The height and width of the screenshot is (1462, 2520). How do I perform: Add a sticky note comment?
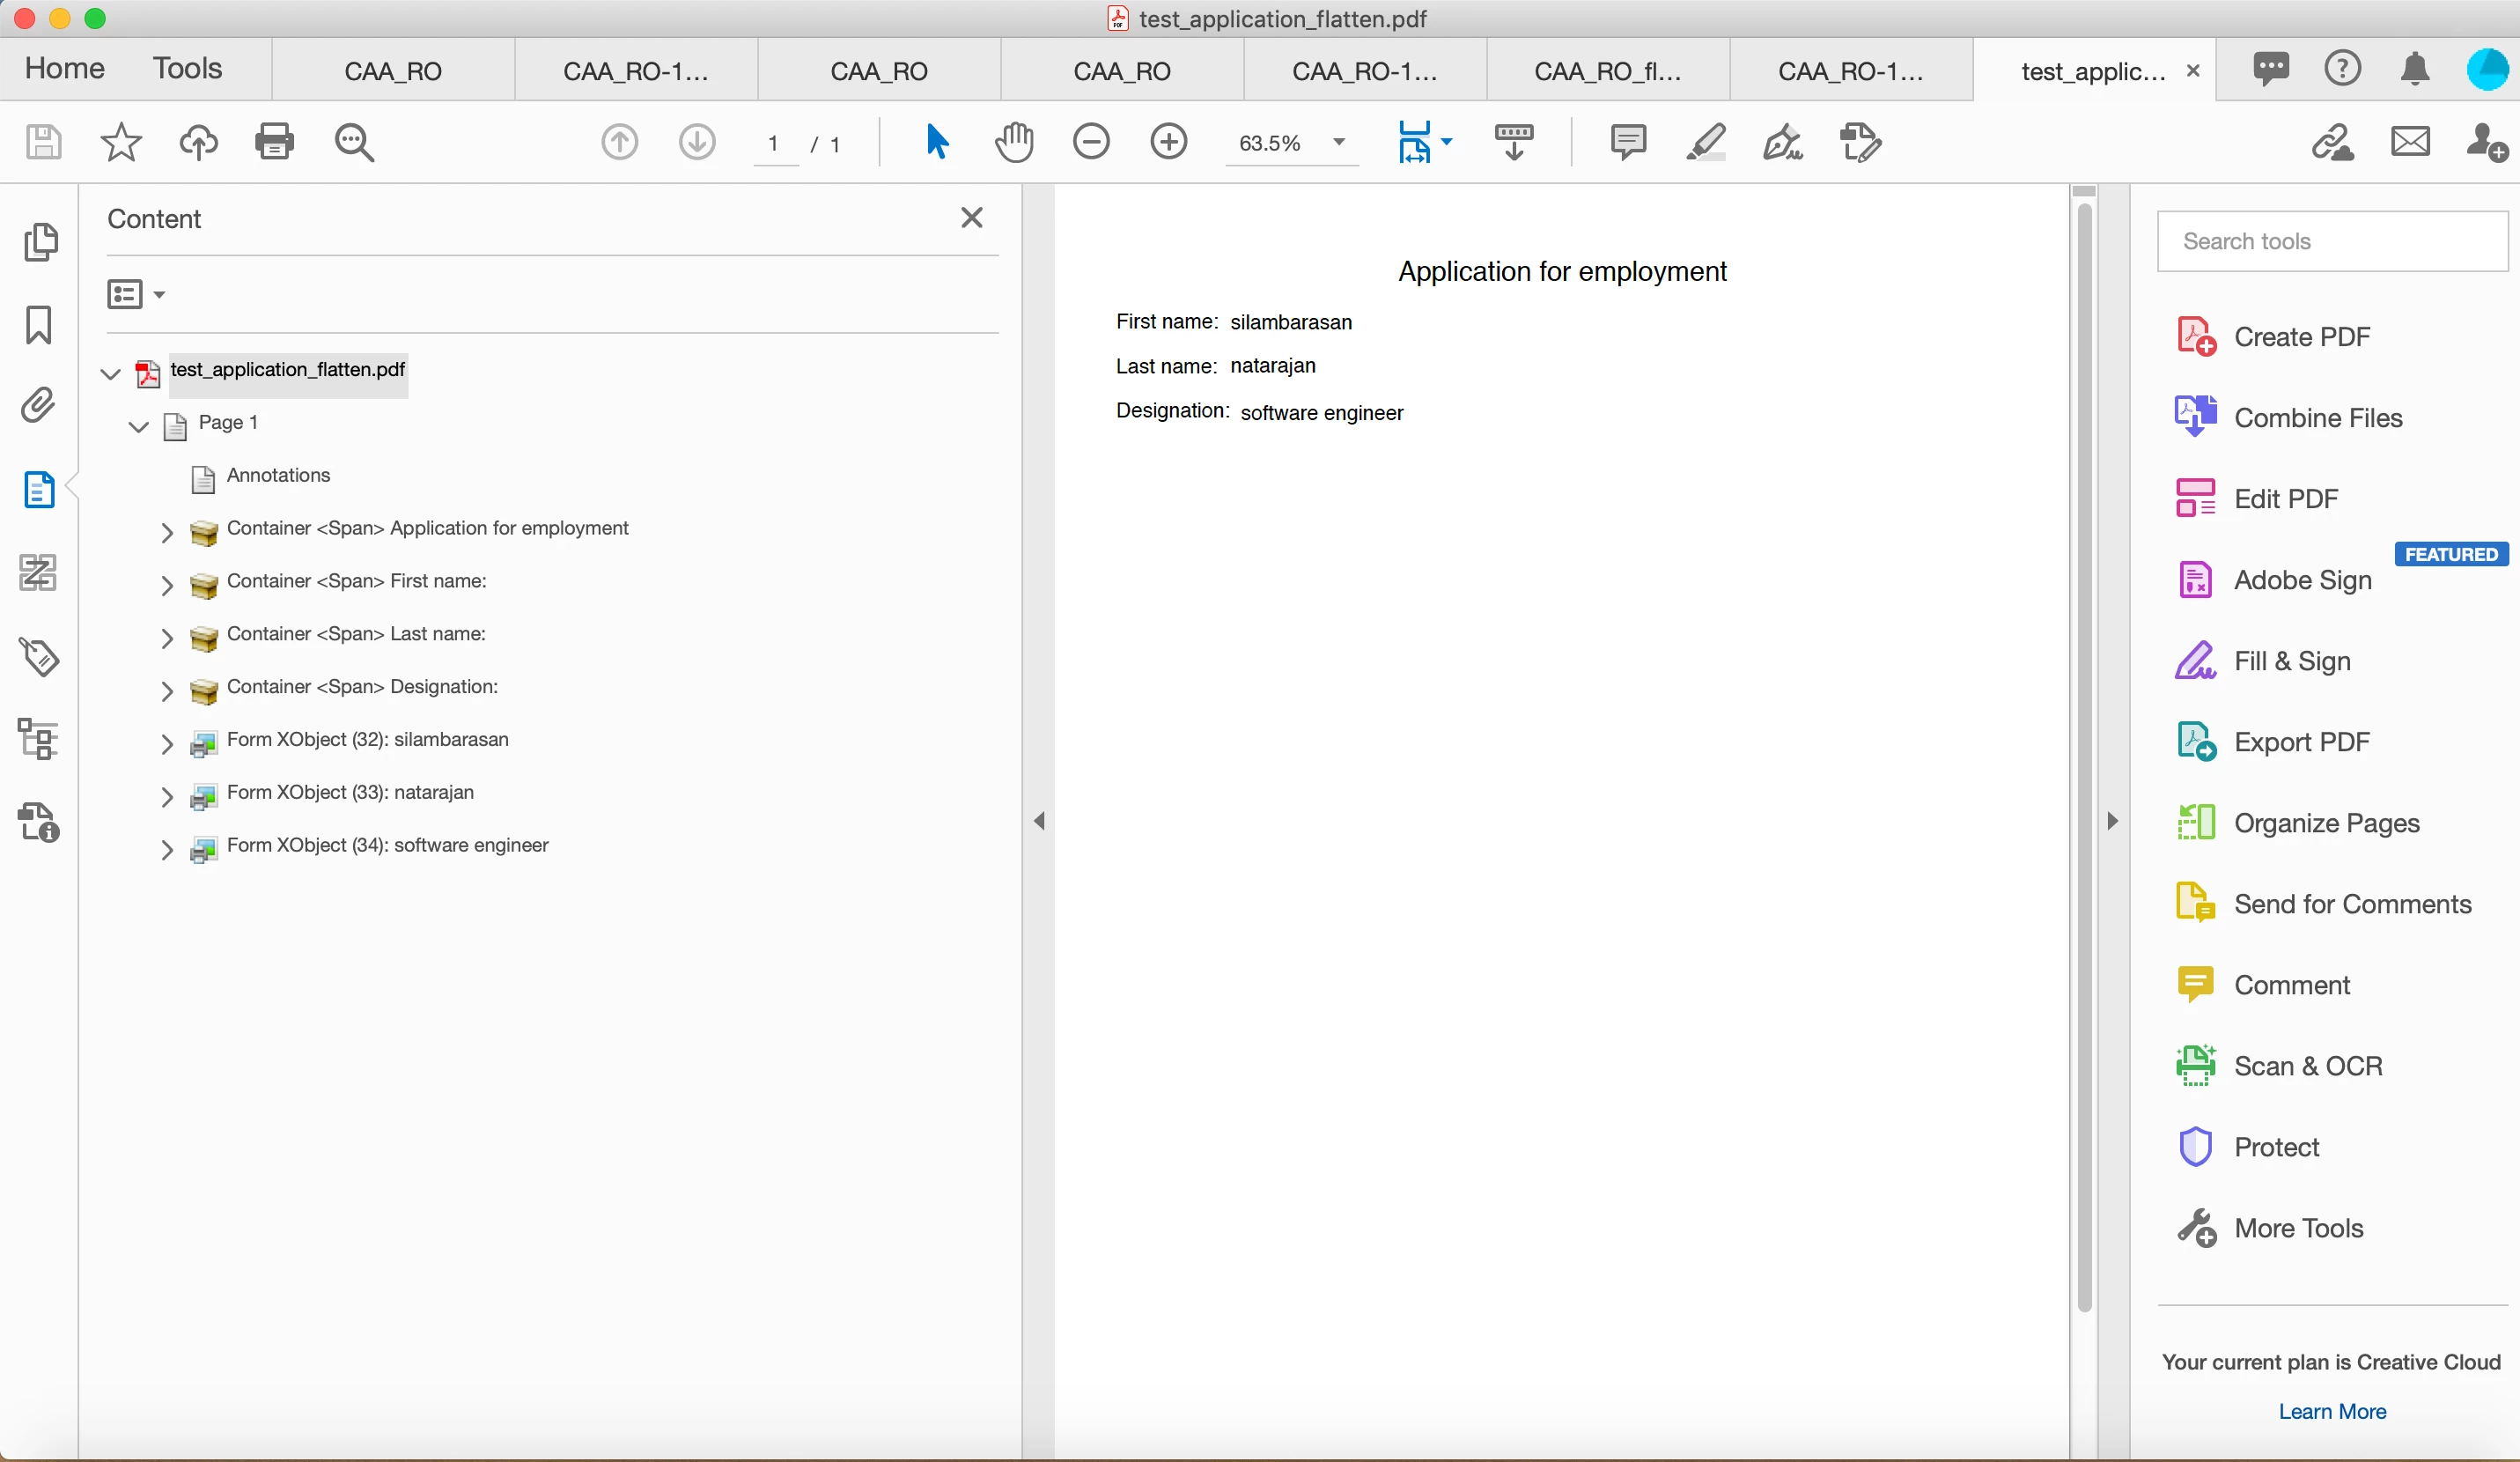(x=1628, y=142)
